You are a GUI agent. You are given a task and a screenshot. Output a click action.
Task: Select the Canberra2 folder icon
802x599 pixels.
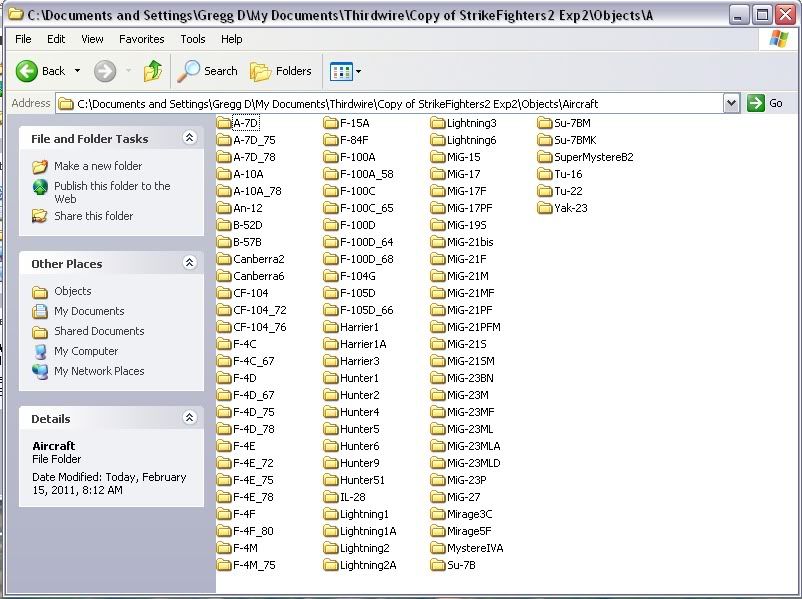point(224,259)
